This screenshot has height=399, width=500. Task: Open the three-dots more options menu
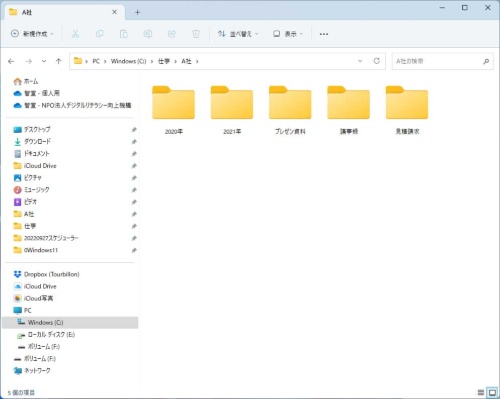point(324,34)
